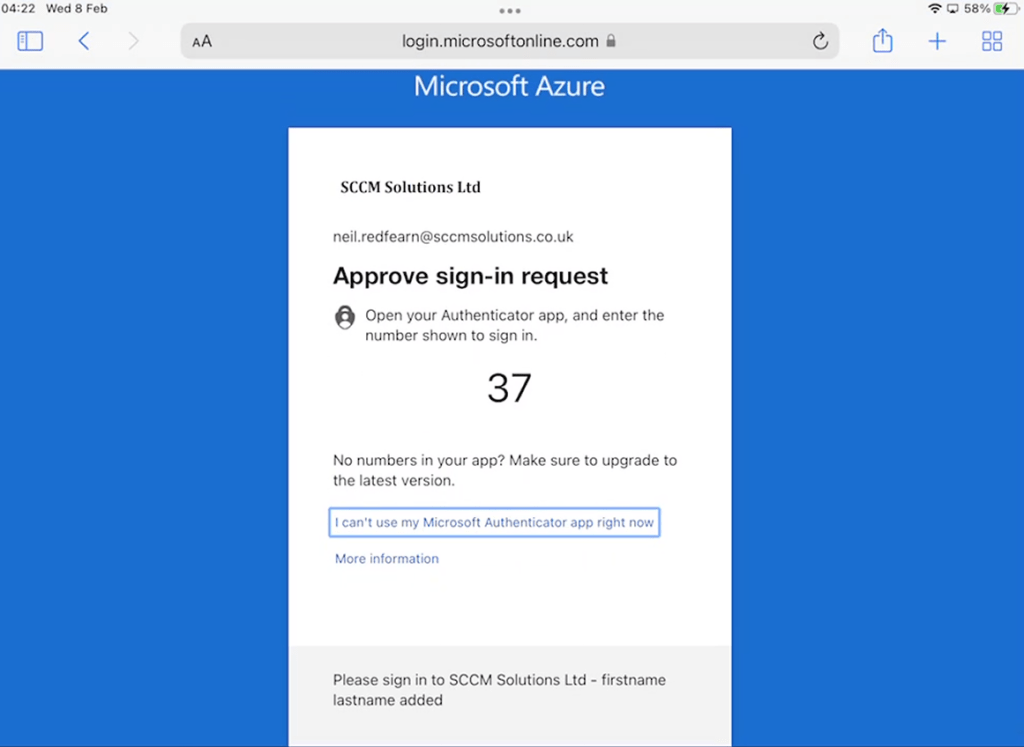Open the More information link
1024x747 pixels.
tap(387, 559)
